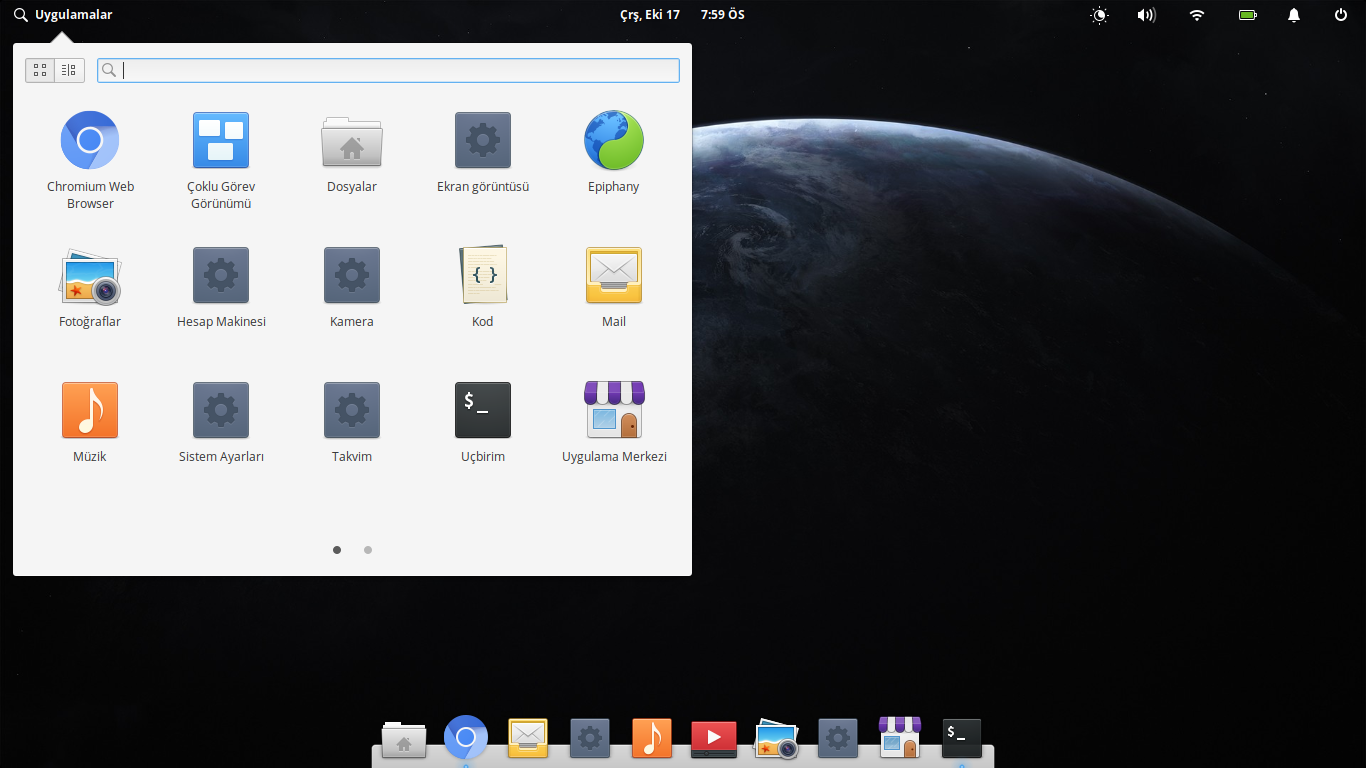Open the home folder icon in the dock
This screenshot has width=1366, height=768.
coord(404,740)
